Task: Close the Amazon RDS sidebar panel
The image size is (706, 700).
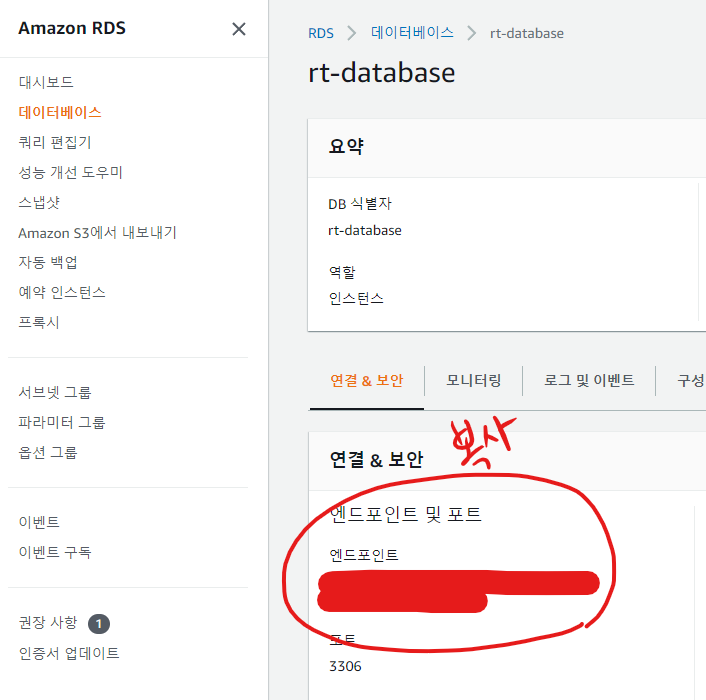Action: [x=239, y=29]
